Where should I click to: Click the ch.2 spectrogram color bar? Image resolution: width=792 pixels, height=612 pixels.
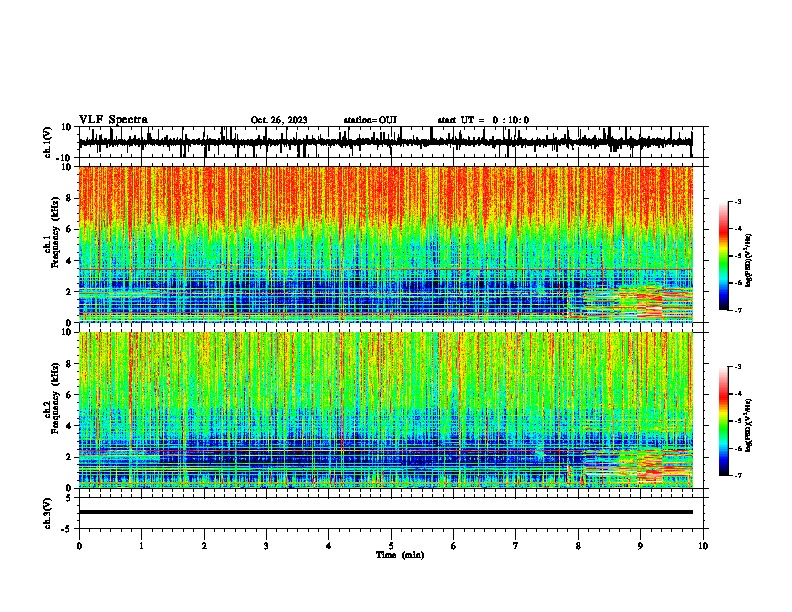pos(723,421)
